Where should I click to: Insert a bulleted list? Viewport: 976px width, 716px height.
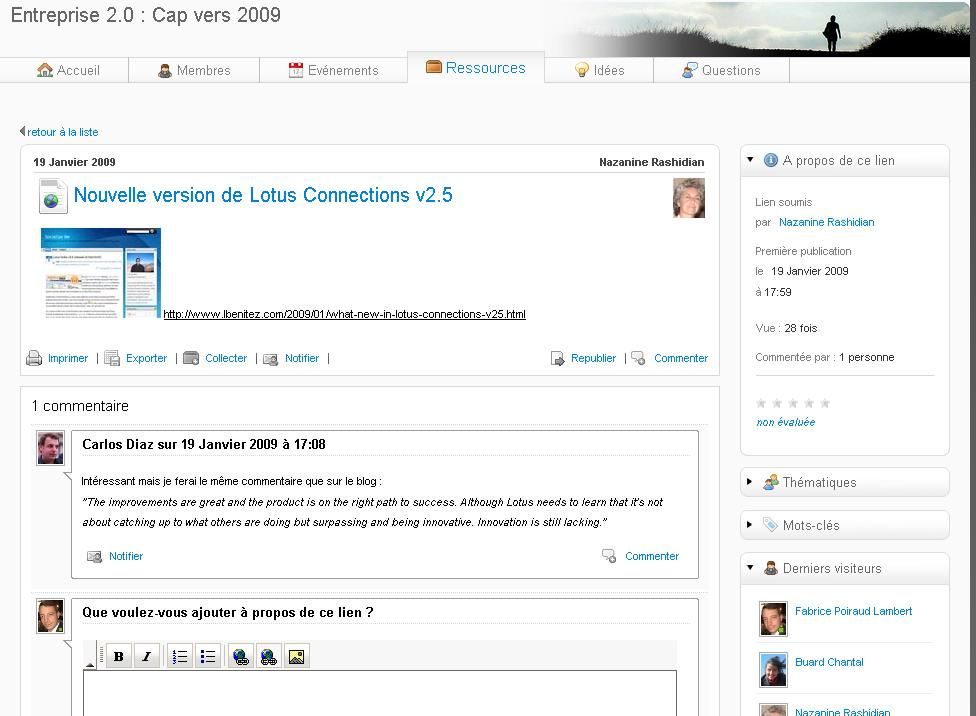208,656
